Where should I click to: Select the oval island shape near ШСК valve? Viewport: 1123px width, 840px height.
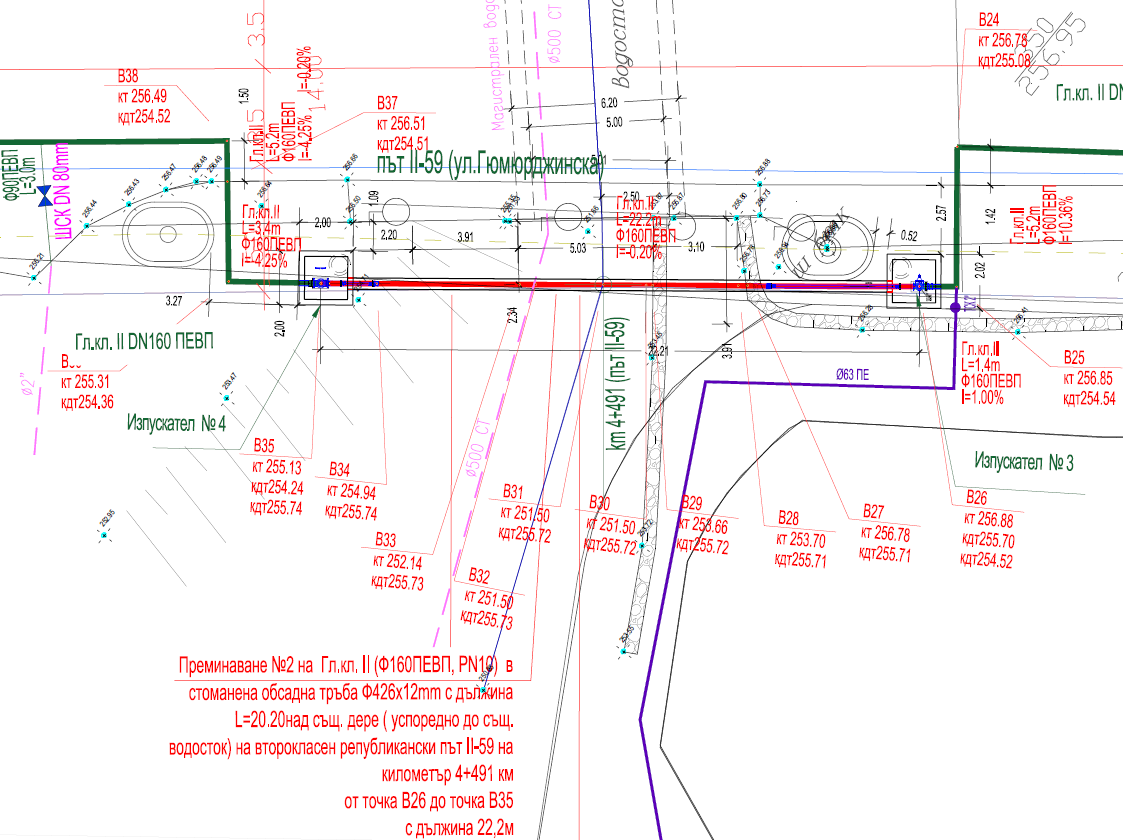[x=168, y=234]
